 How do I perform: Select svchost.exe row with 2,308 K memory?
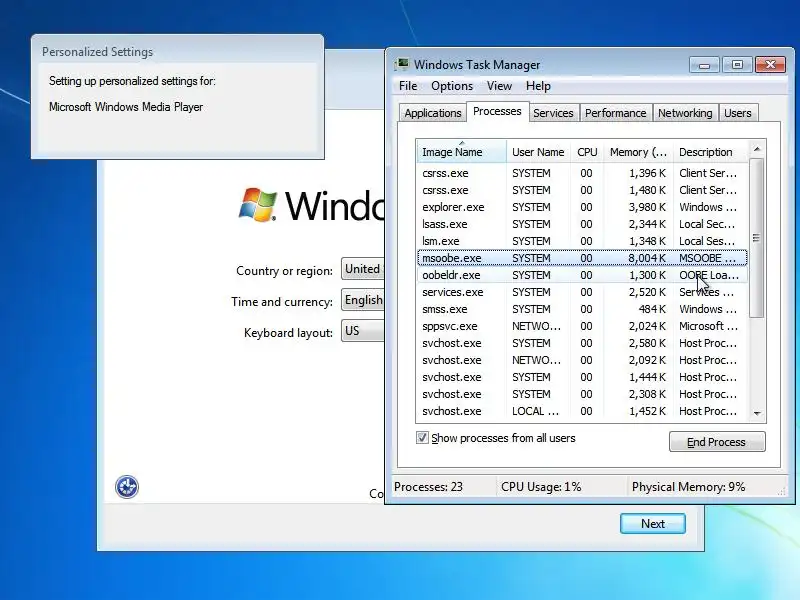coord(582,394)
